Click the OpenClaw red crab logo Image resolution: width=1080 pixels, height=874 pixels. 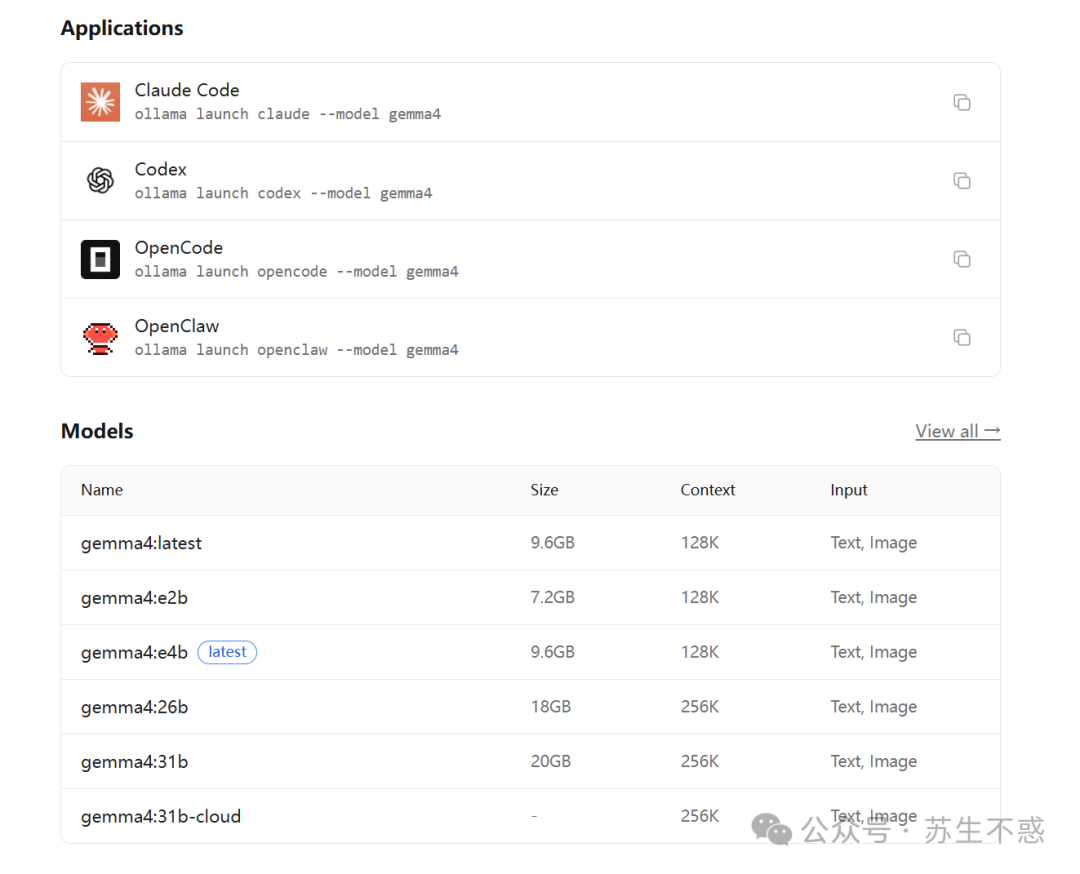tap(101, 338)
